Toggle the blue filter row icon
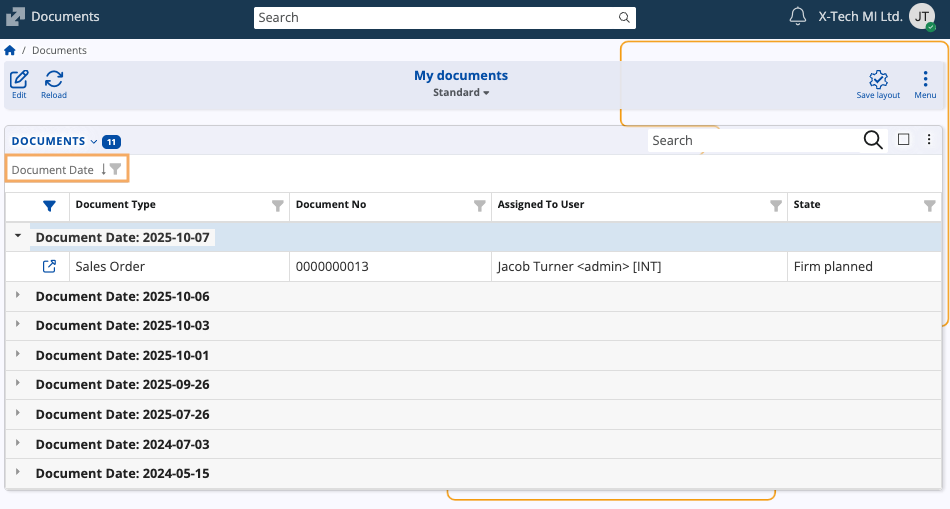 pos(49,206)
